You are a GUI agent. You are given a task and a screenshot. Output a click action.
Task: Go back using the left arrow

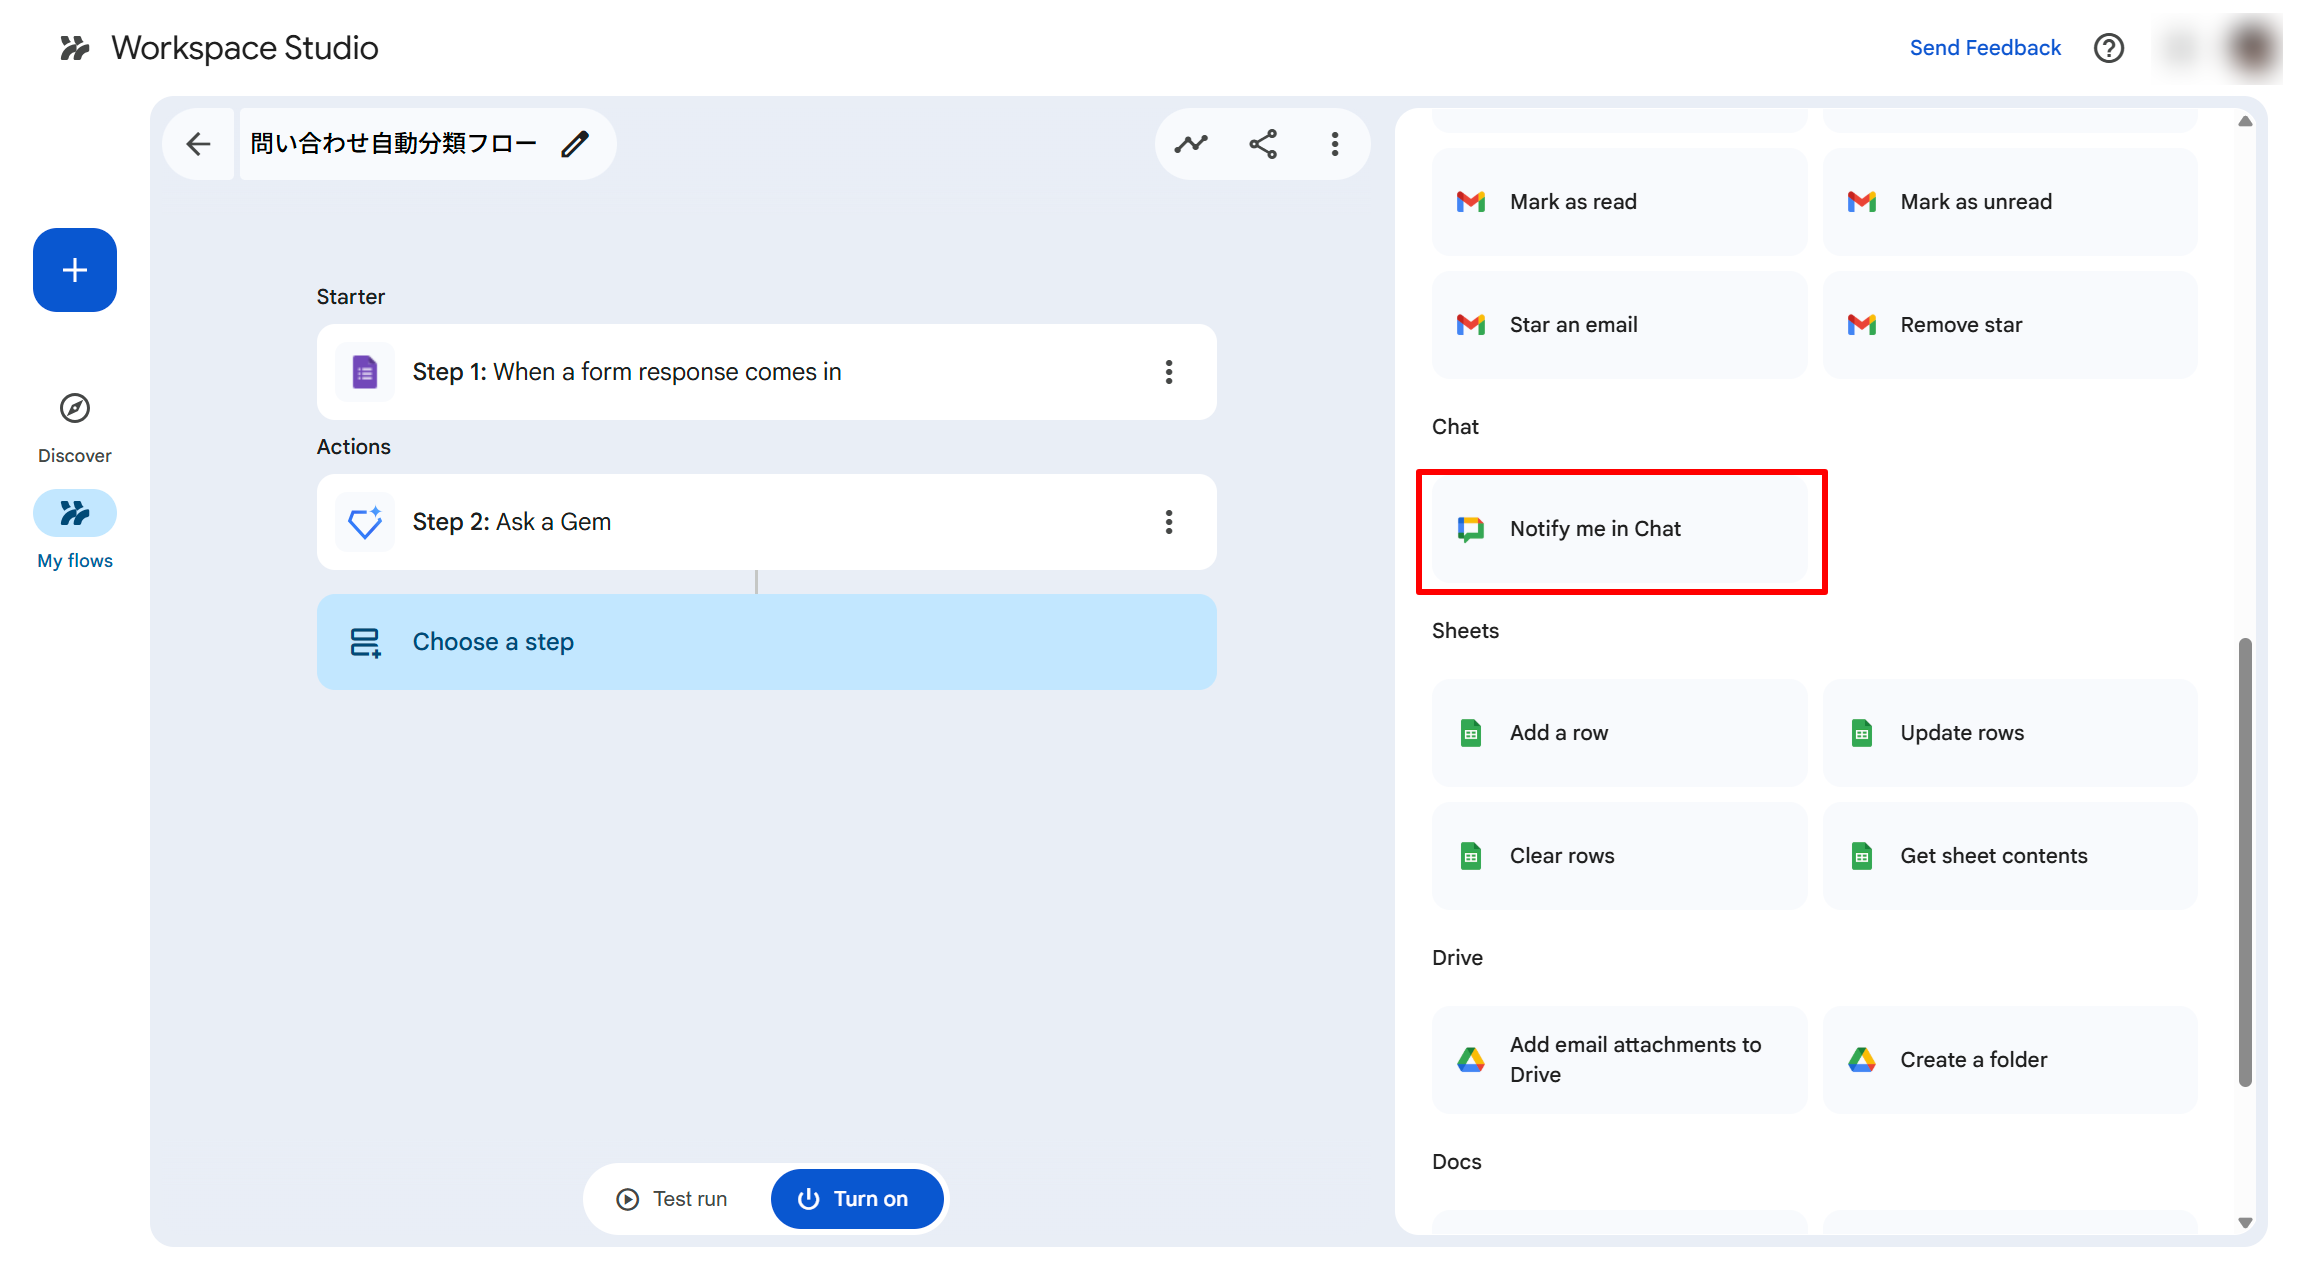[x=199, y=144]
